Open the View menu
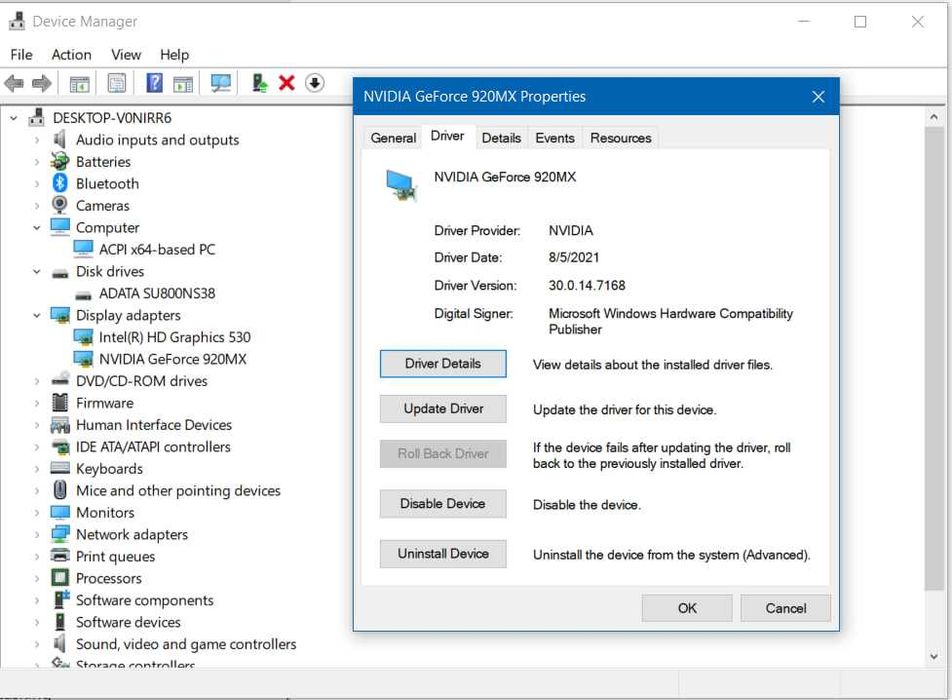Viewport: 952px width, 700px height. 126,55
